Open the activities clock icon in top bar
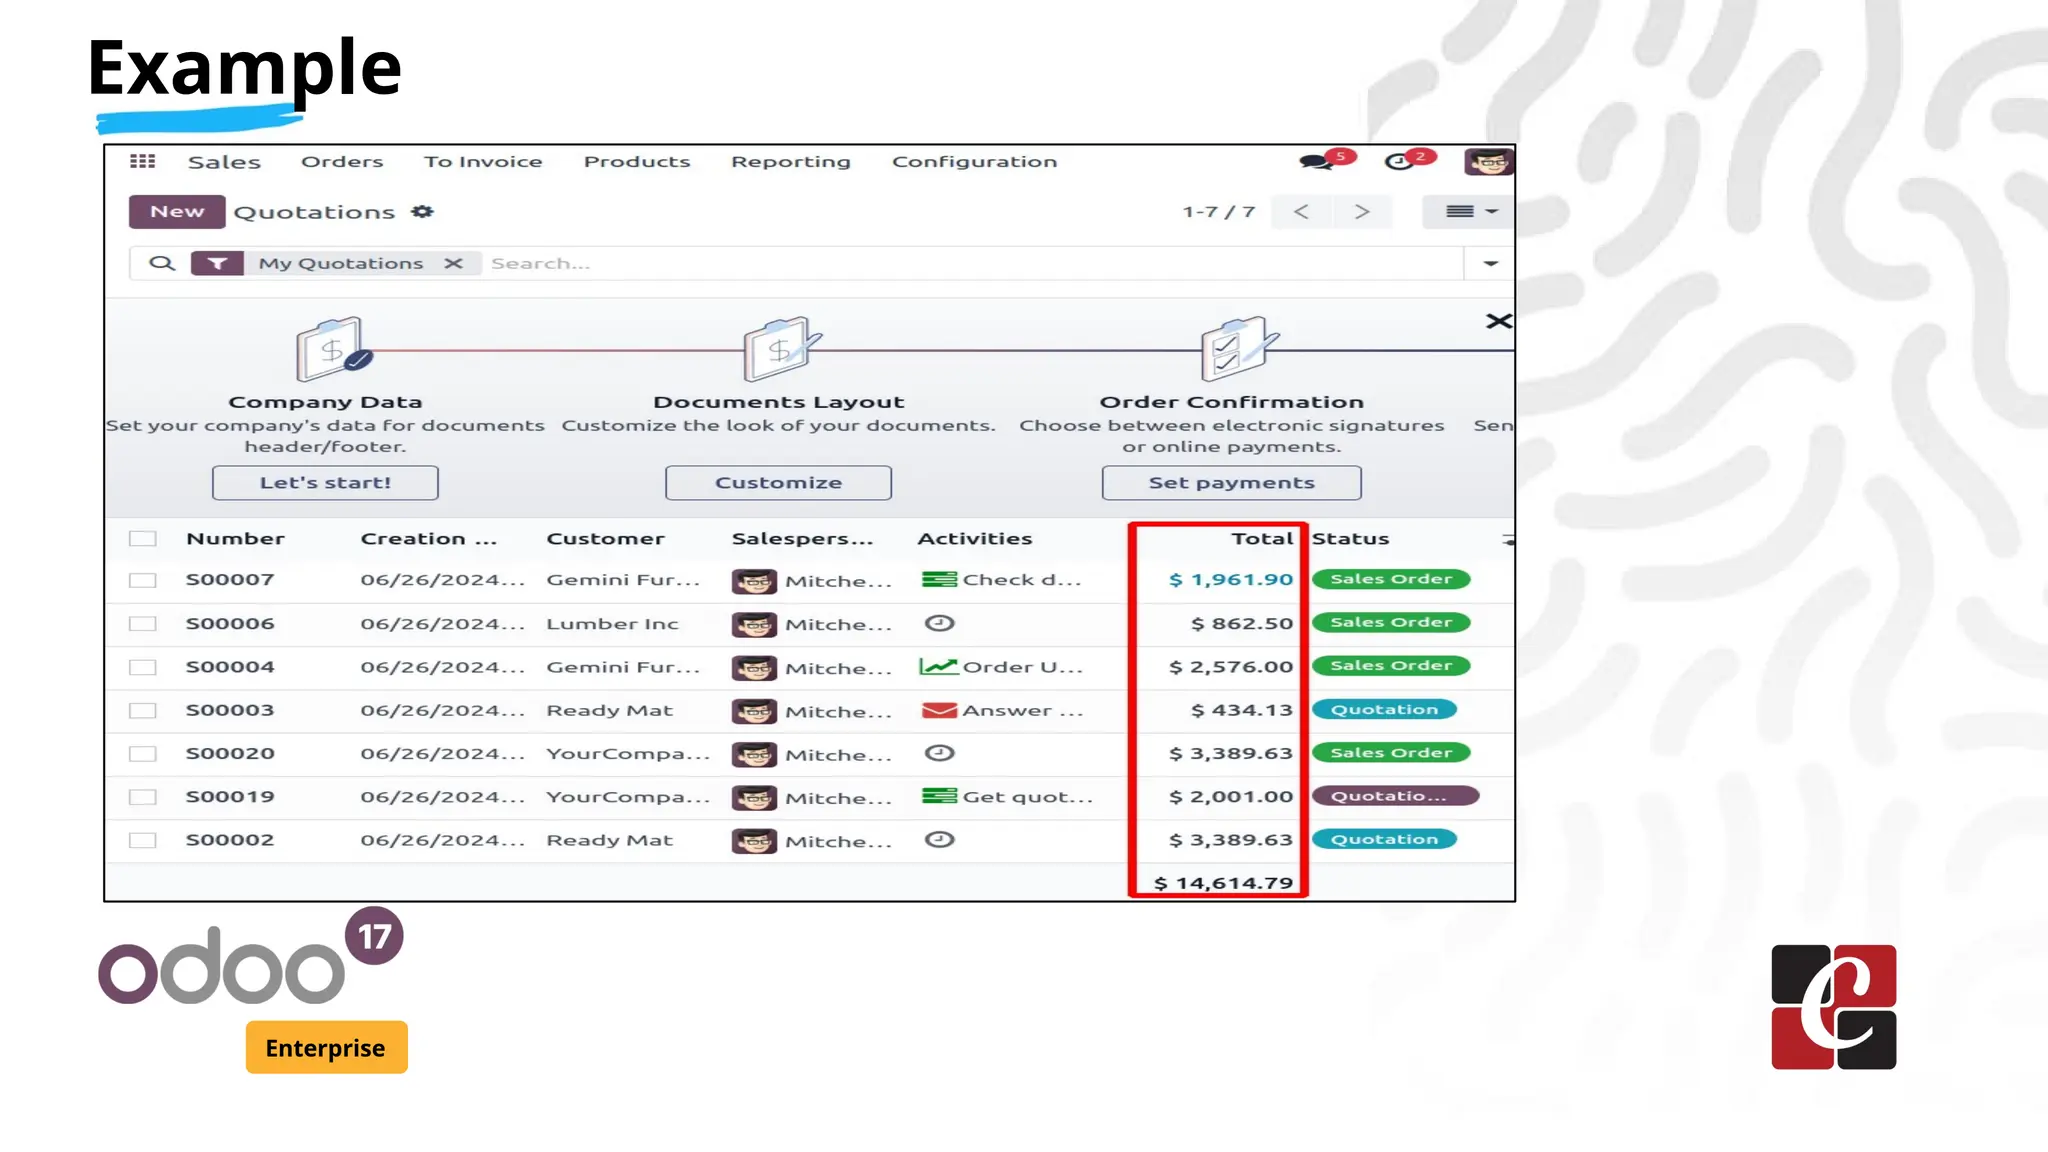 tap(1398, 162)
